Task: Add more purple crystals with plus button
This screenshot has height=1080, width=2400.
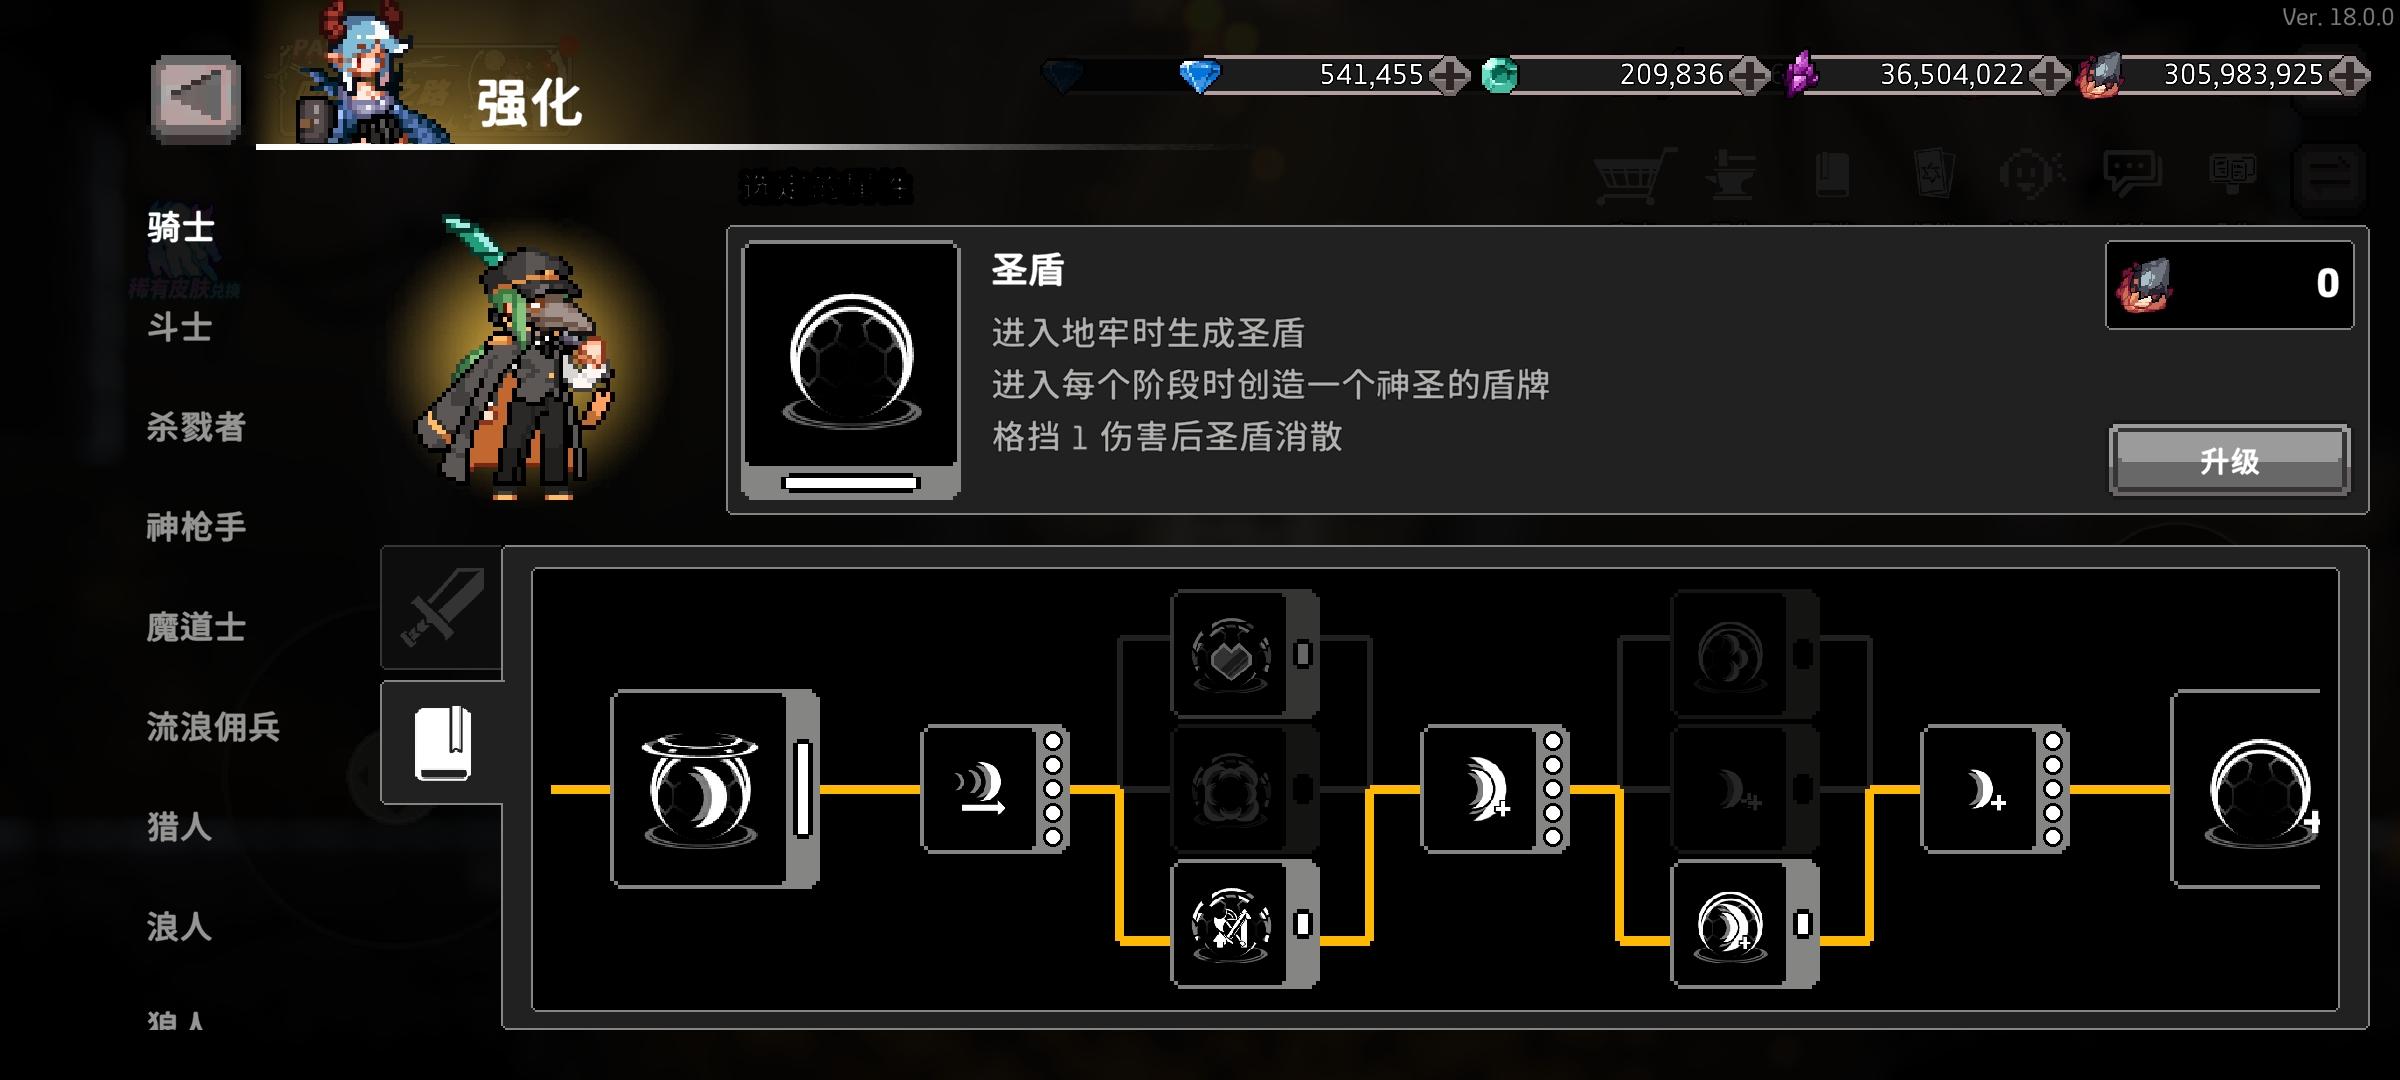Action: tap(2049, 75)
